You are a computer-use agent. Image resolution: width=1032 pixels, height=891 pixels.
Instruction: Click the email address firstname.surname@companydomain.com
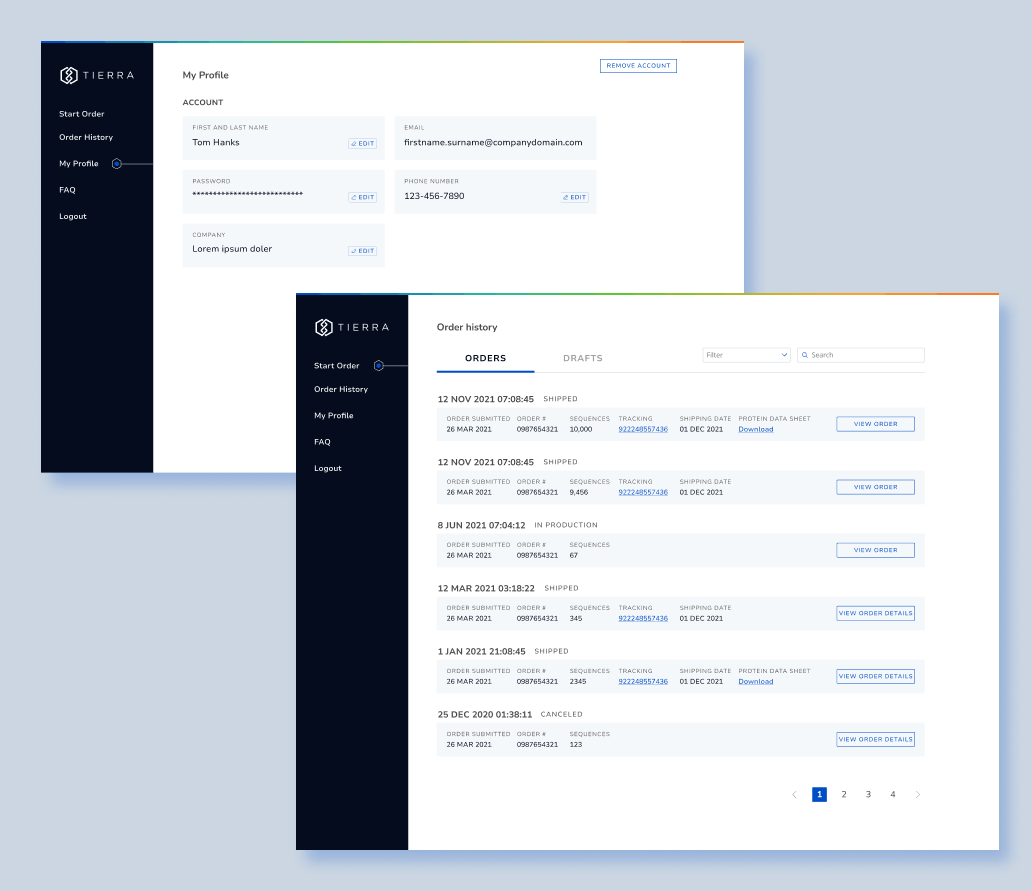(x=493, y=142)
